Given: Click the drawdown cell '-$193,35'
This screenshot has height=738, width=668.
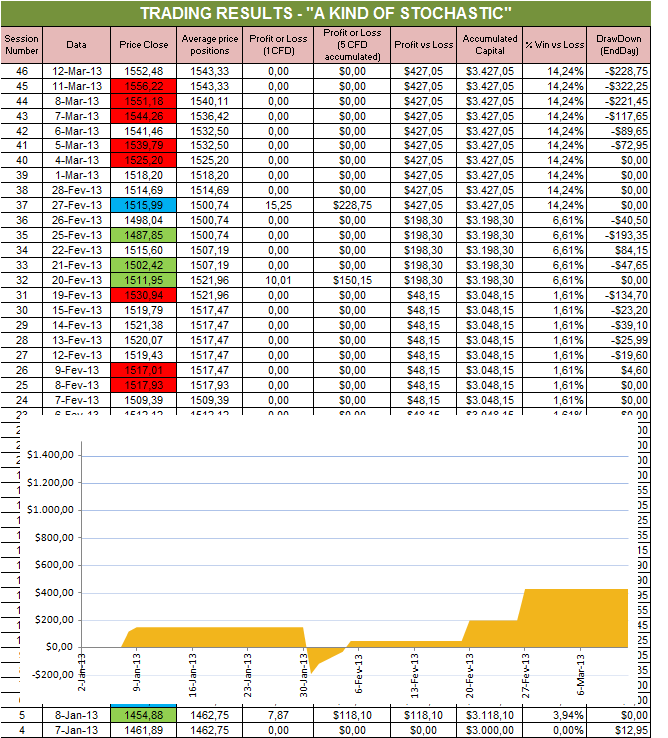Looking at the screenshot, I should (619, 235).
